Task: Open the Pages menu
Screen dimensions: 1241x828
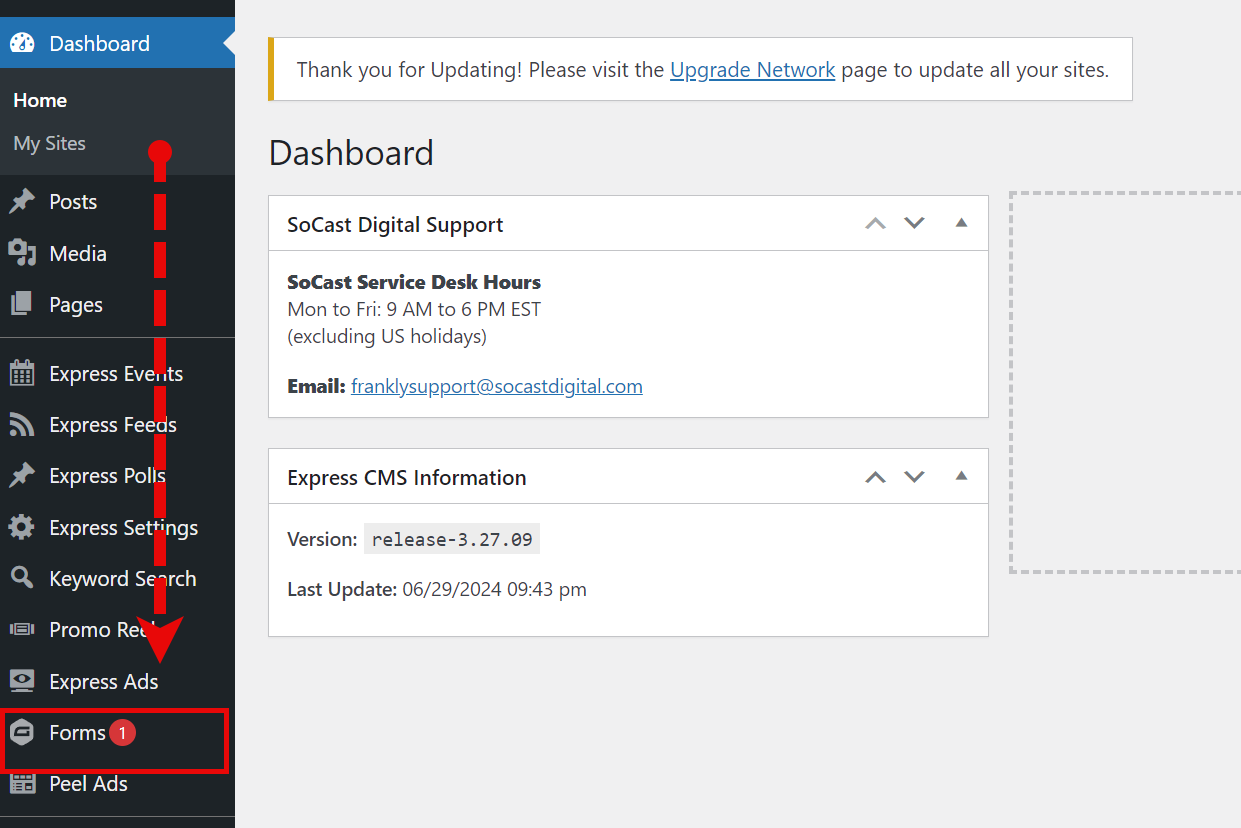Action: click(x=117, y=305)
